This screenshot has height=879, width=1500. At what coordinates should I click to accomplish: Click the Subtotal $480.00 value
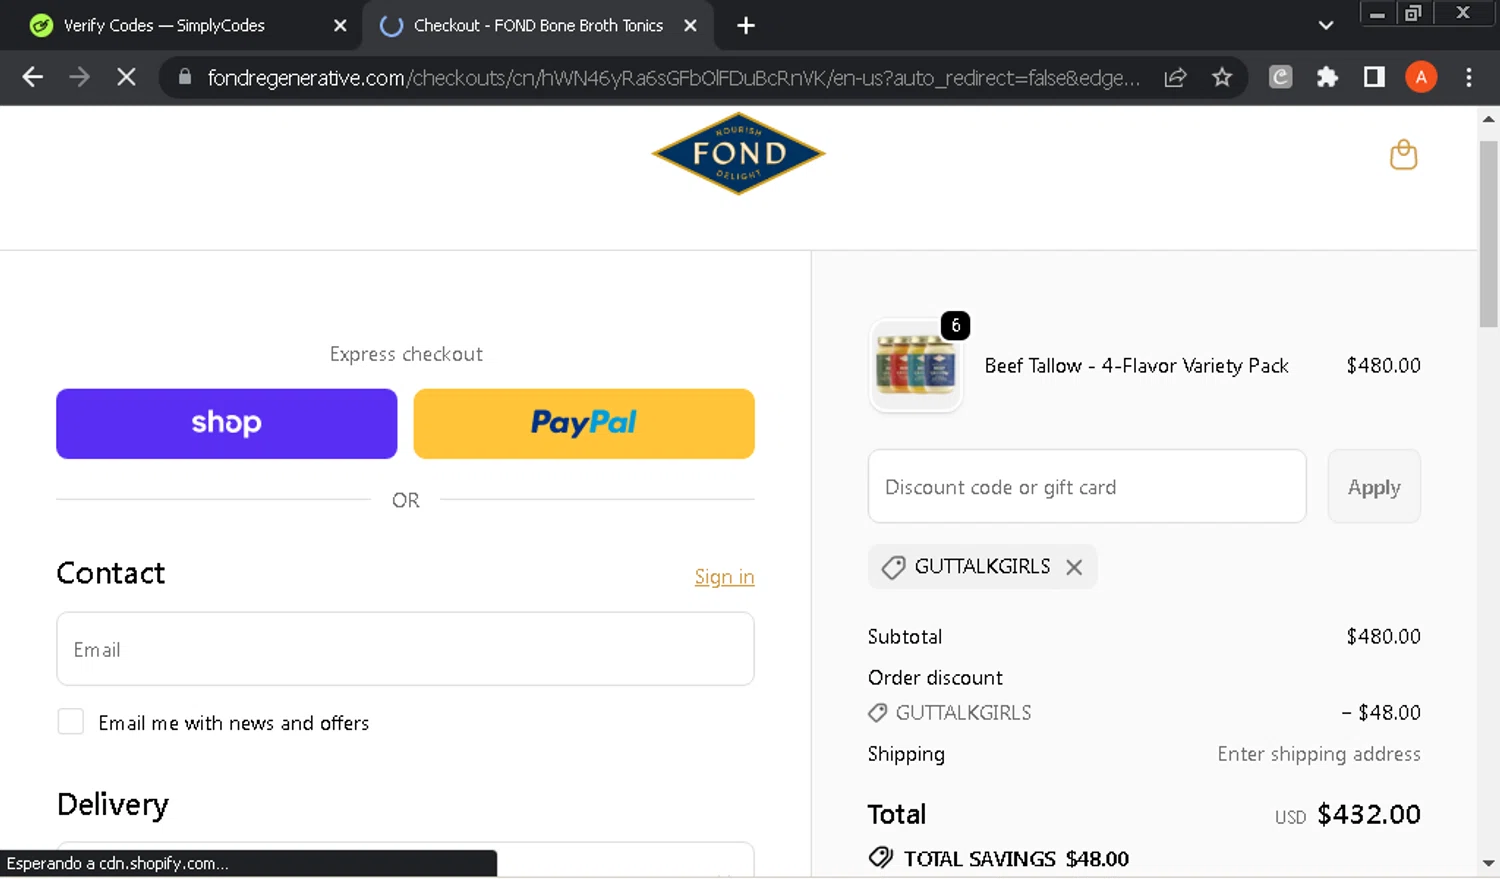tap(1383, 637)
